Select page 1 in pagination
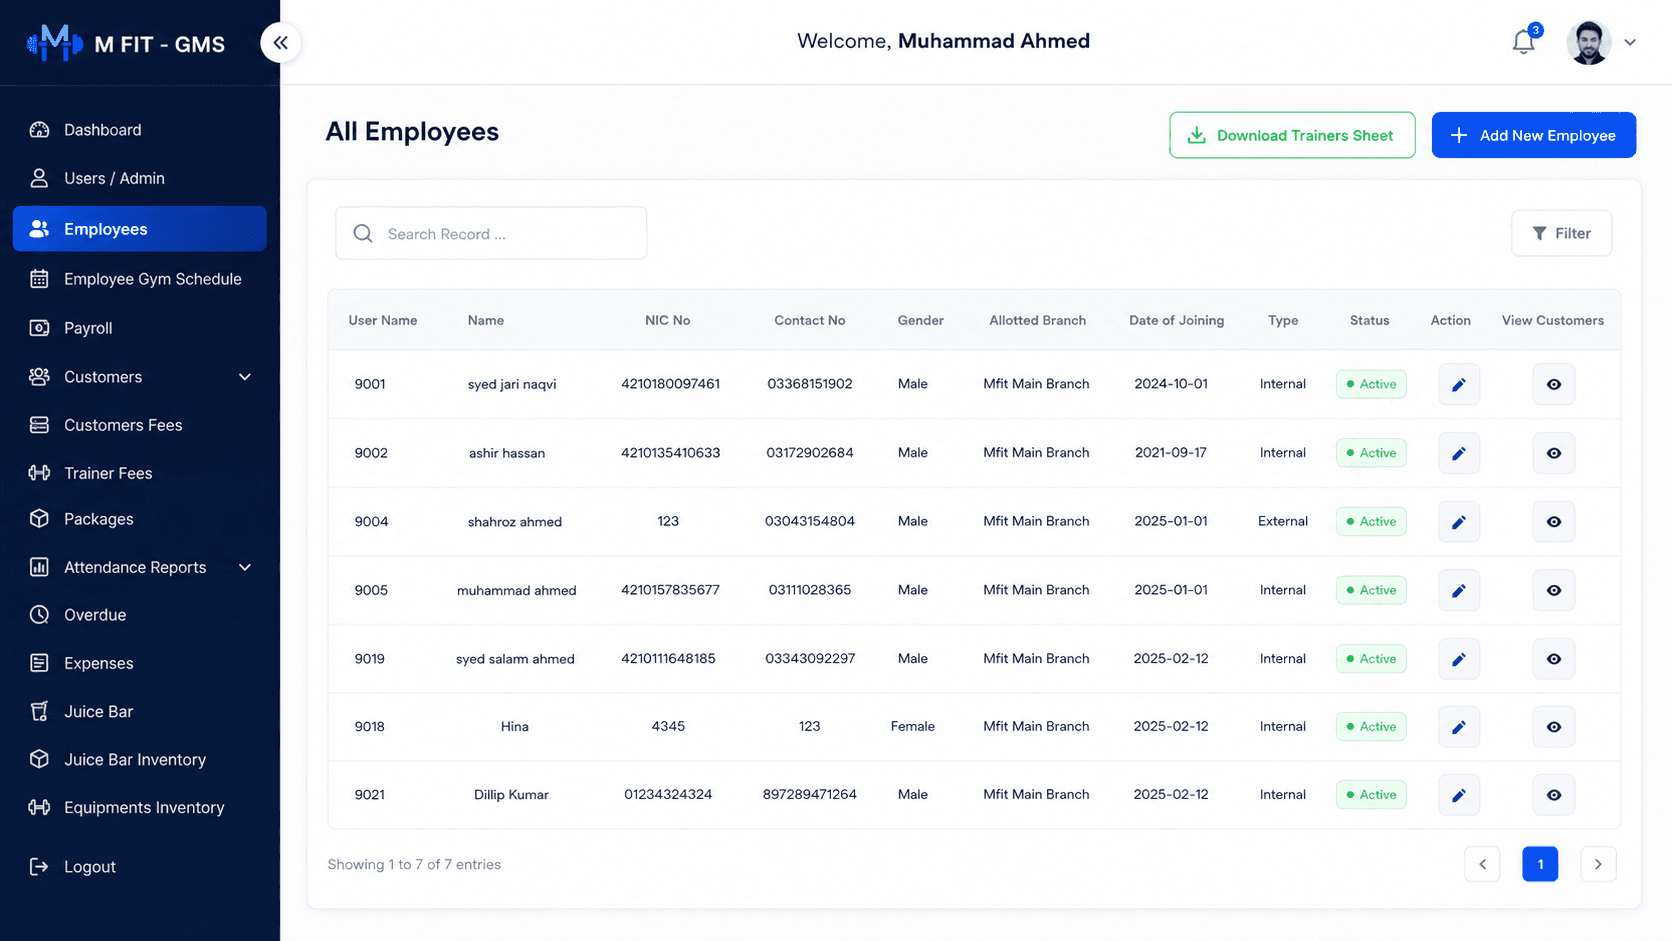Screen dimensions: 1672x941 pos(1540,864)
